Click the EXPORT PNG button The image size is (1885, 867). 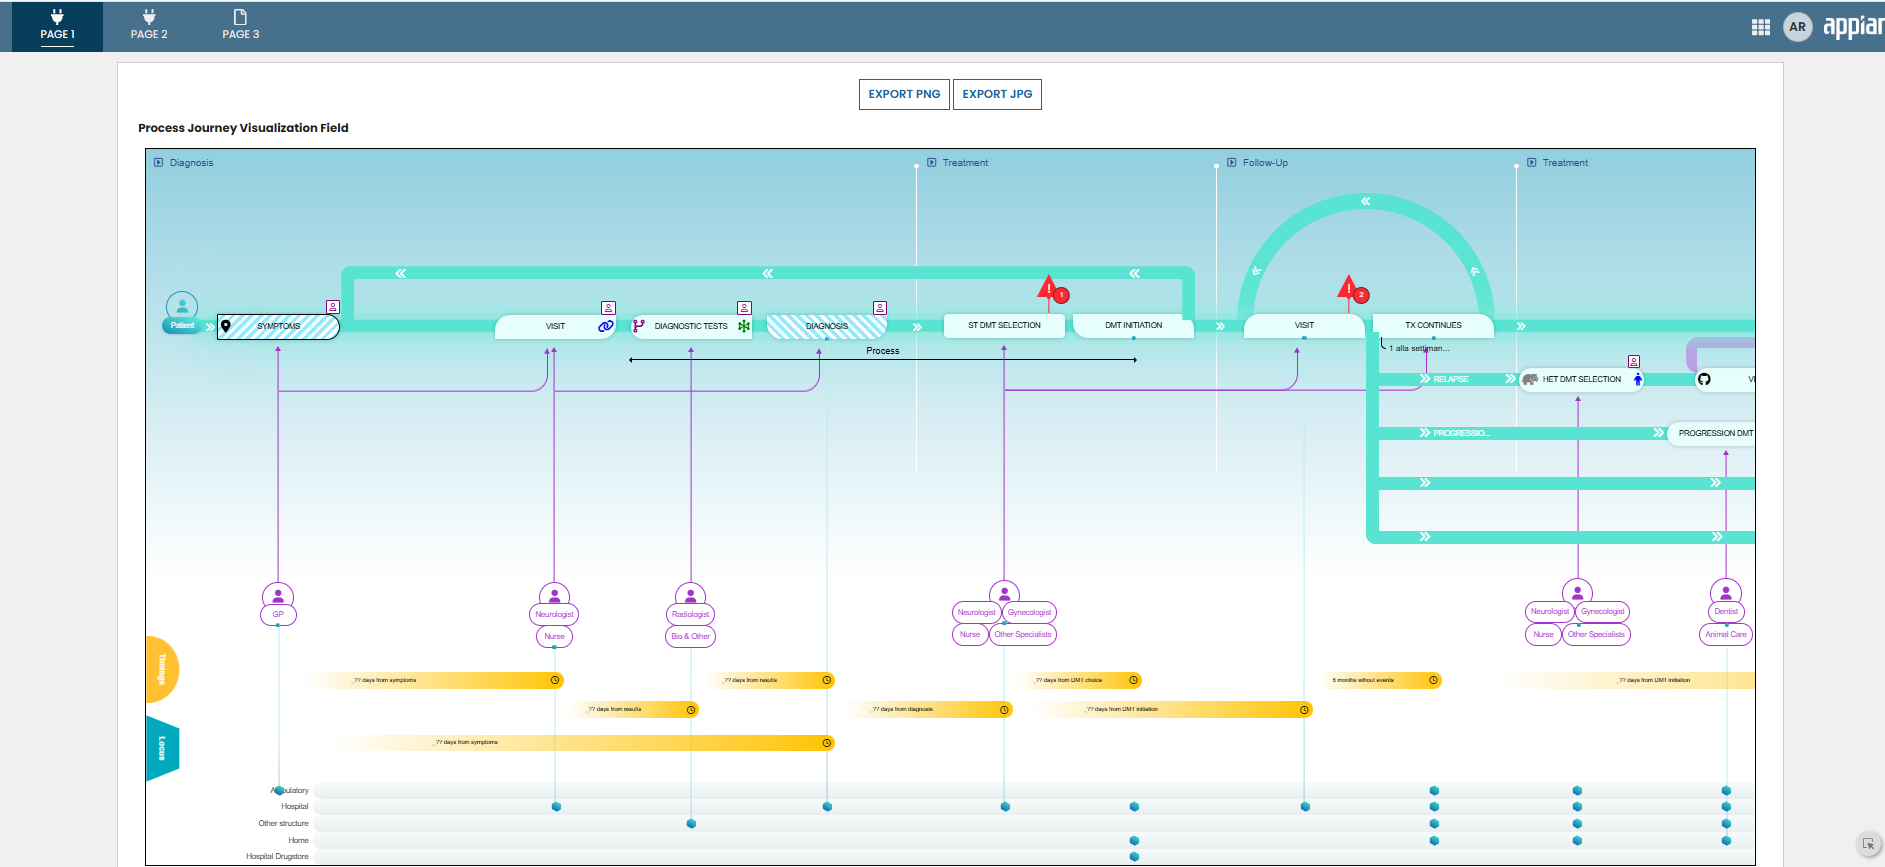pos(904,94)
